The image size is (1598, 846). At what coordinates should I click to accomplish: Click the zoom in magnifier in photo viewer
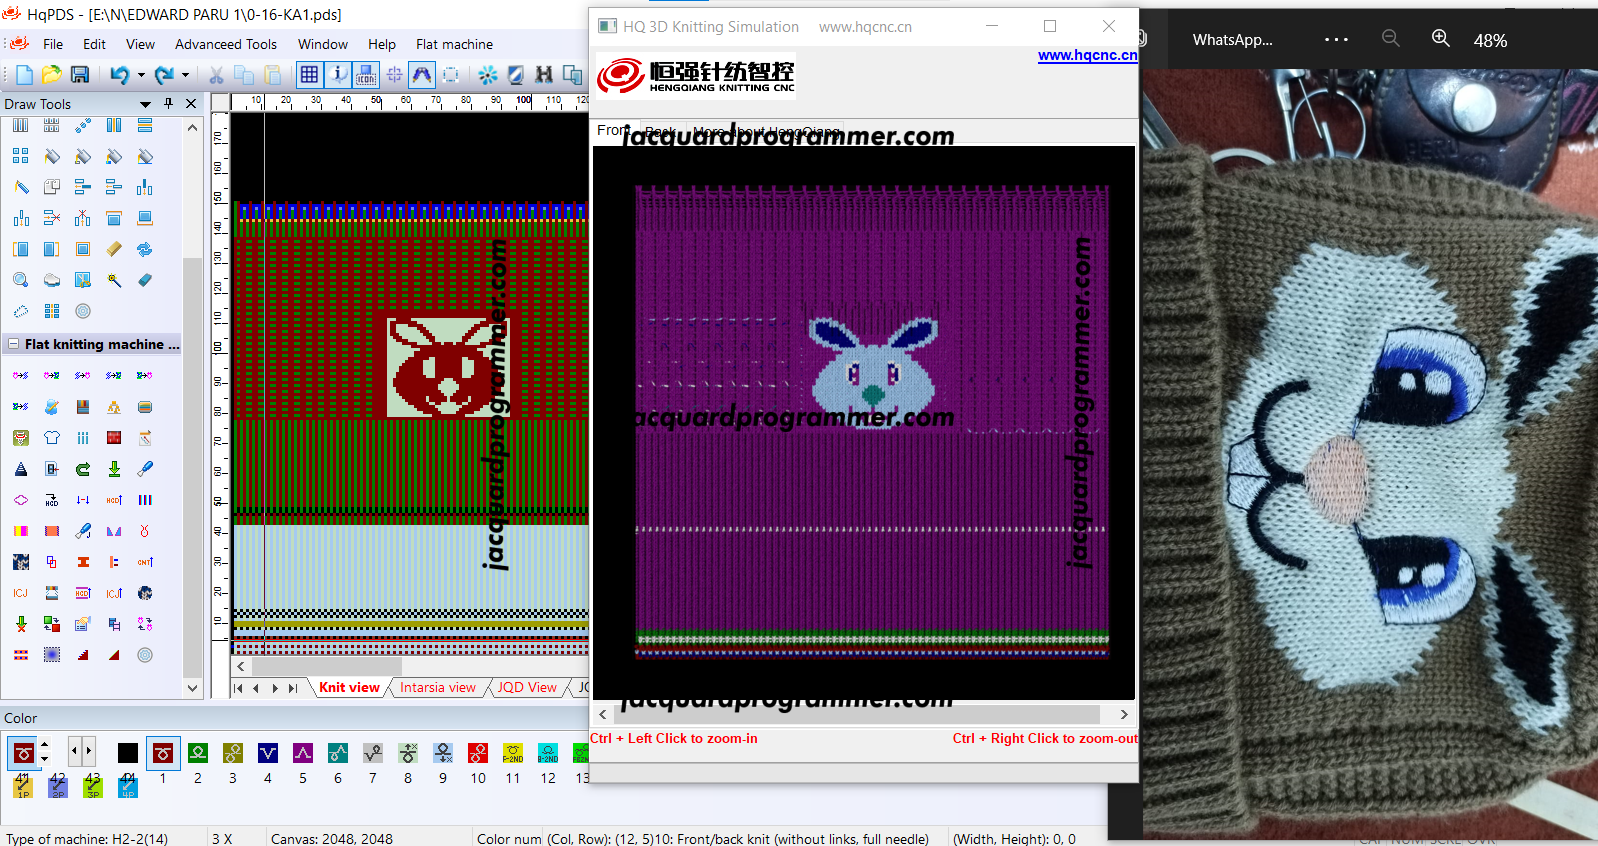pyautogui.click(x=1440, y=38)
